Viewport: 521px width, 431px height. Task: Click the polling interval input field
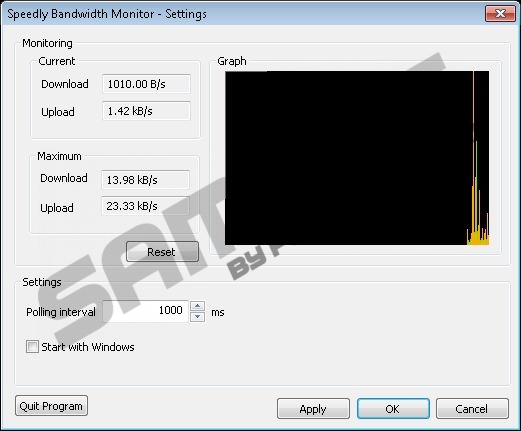click(x=146, y=311)
